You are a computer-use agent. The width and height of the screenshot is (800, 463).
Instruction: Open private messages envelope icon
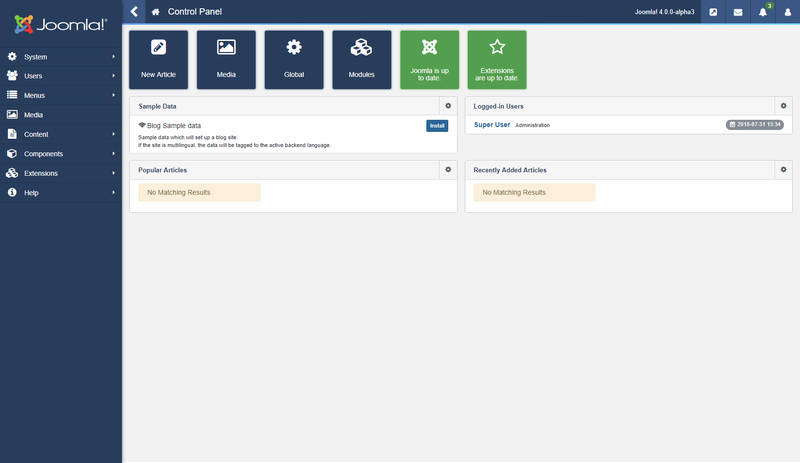click(x=738, y=12)
